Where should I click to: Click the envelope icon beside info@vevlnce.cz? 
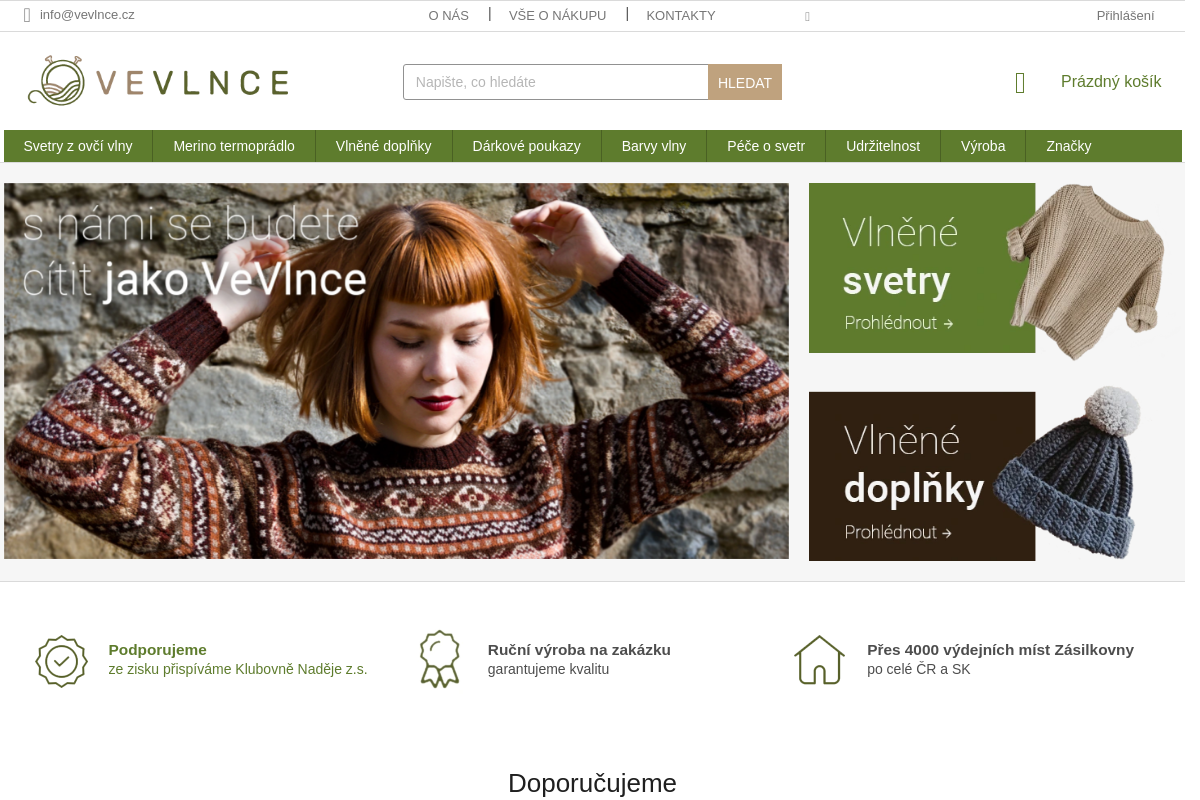26,15
